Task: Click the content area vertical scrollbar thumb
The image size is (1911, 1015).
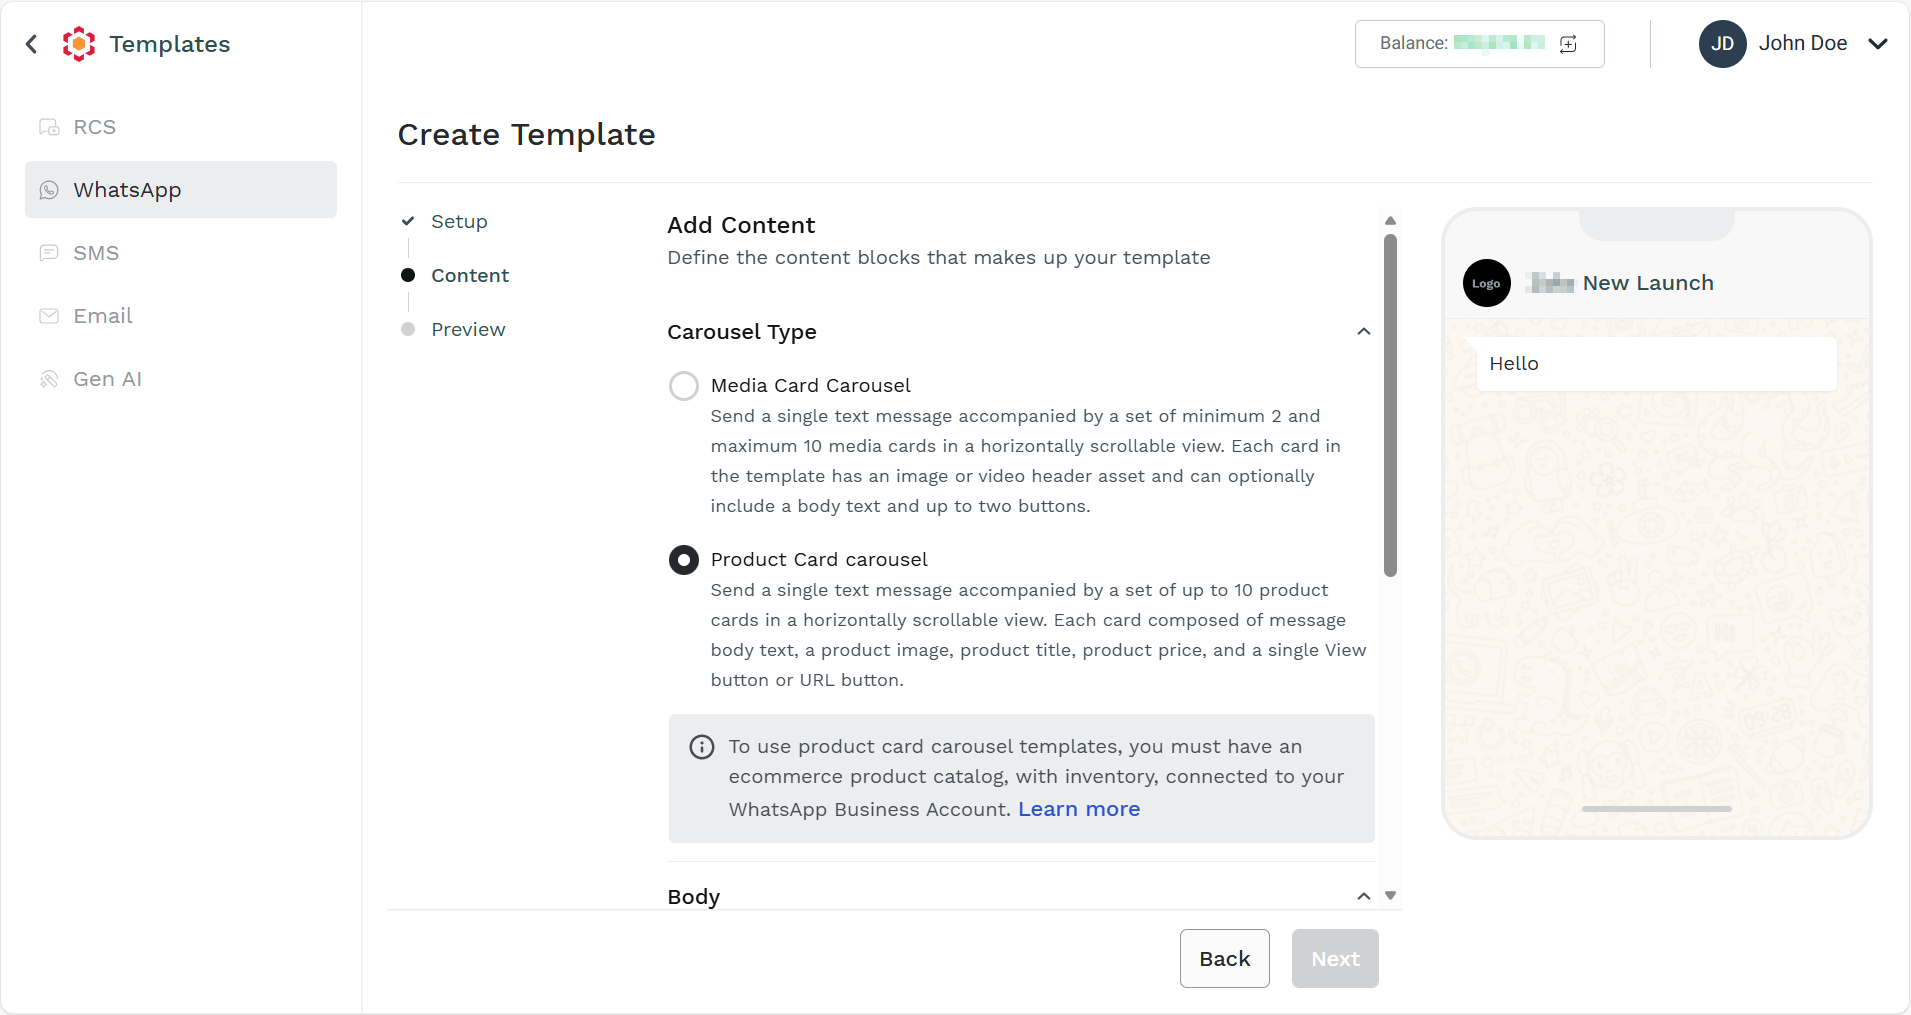Action: click(x=1390, y=405)
